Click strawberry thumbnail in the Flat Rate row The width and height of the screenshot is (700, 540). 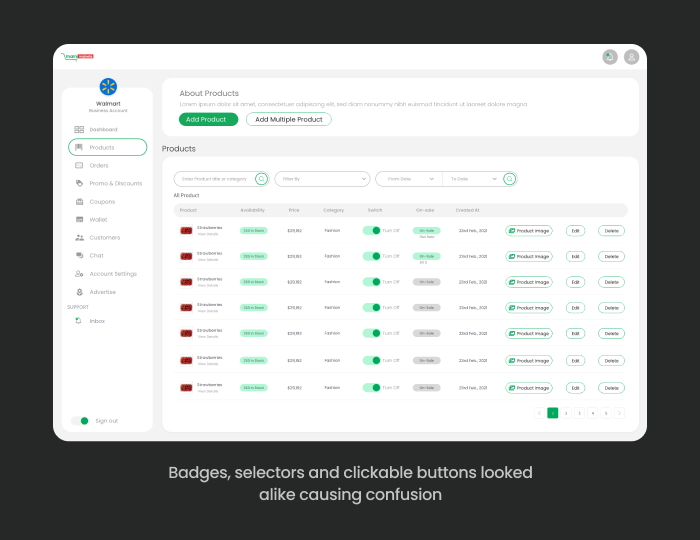pos(186,231)
